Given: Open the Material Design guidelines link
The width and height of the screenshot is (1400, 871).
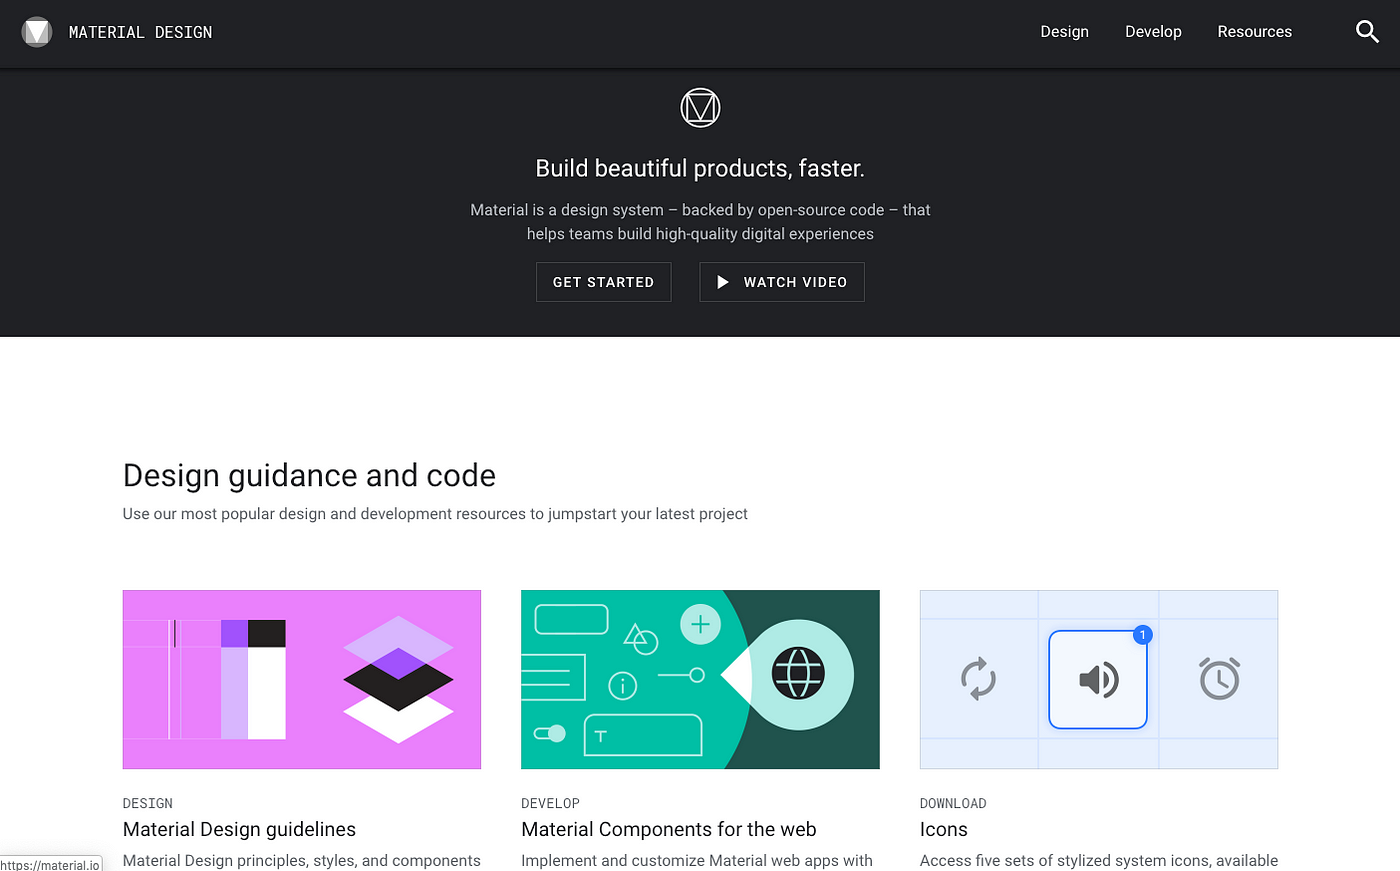Looking at the screenshot, I should click(x=239, y=829).
